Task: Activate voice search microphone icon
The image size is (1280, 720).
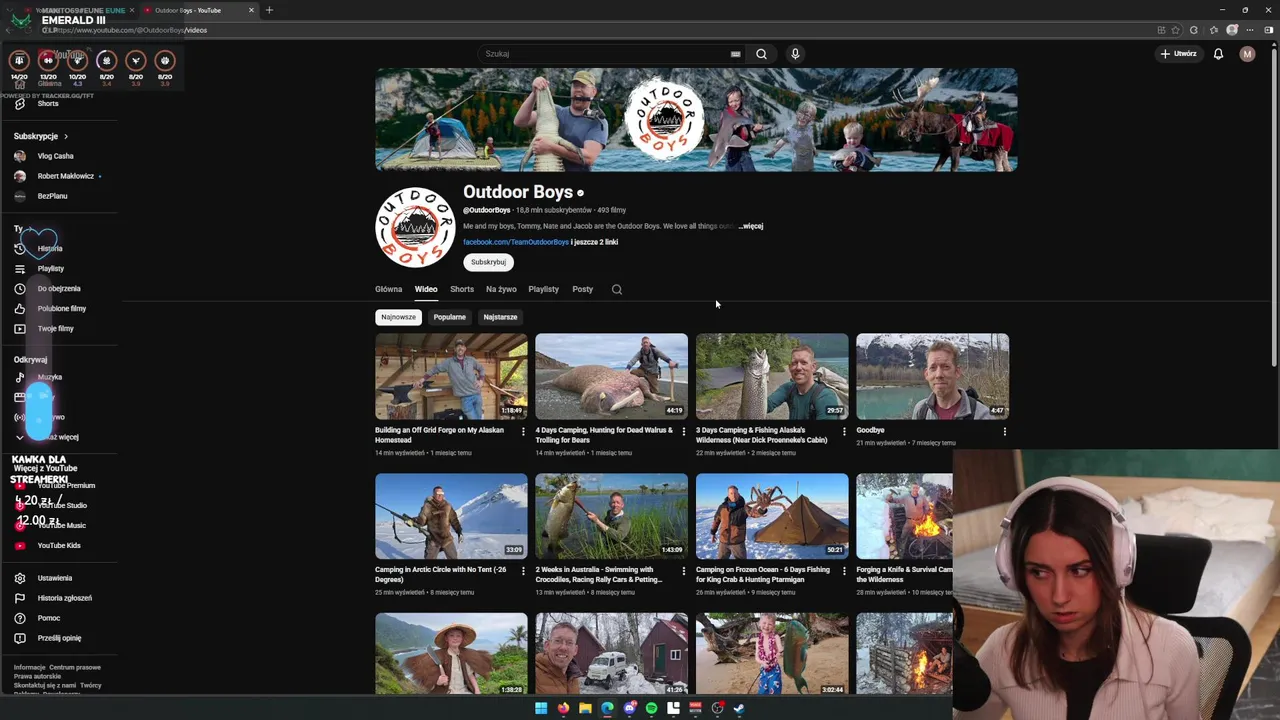Action: tap(795, 54)
